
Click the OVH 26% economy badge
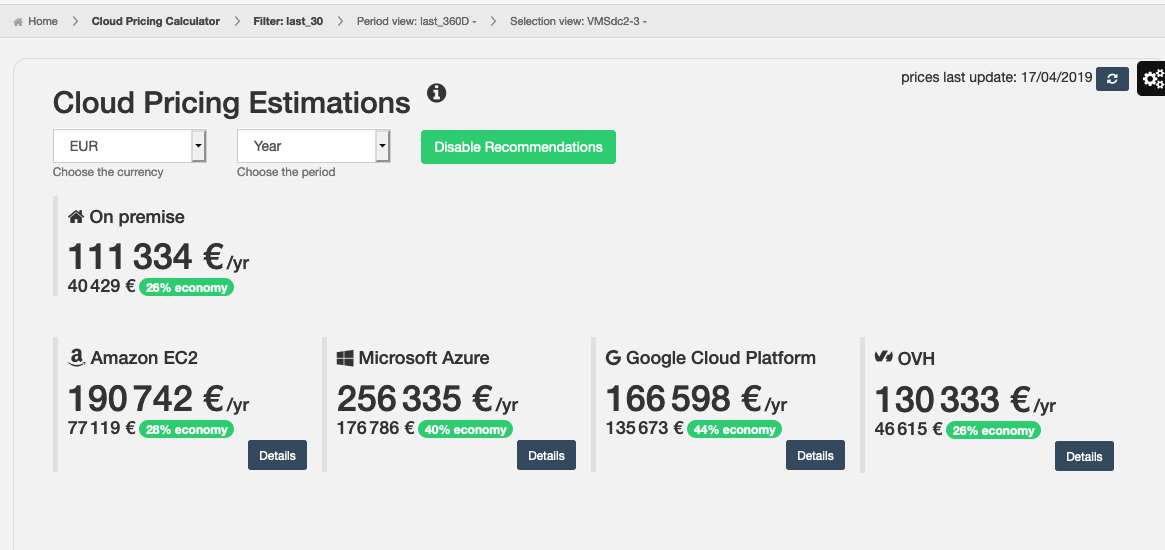[x=993, y=430]
